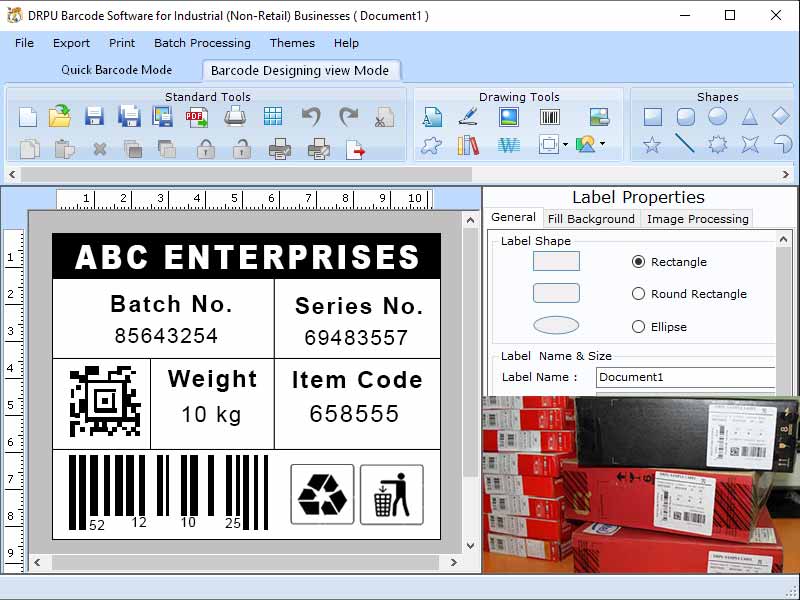Undo the last action
This screenshot has height=600, width=800.
tap(312, 117)
